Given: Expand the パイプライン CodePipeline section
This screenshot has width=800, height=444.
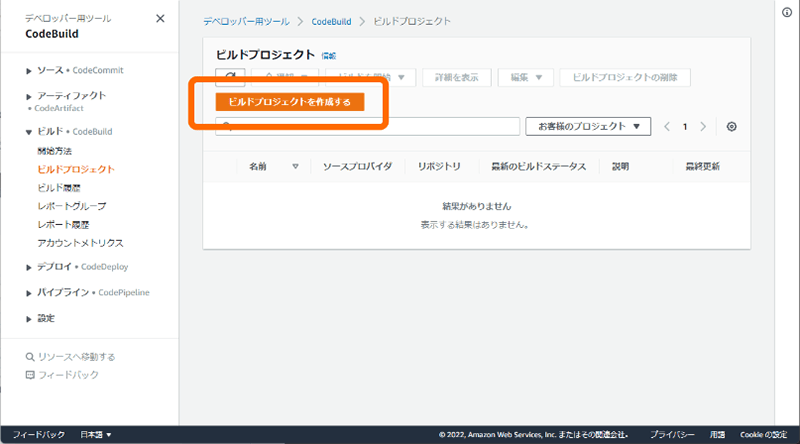Looking at the screenshot, I should pyautogui.click(x=29, y=293).
